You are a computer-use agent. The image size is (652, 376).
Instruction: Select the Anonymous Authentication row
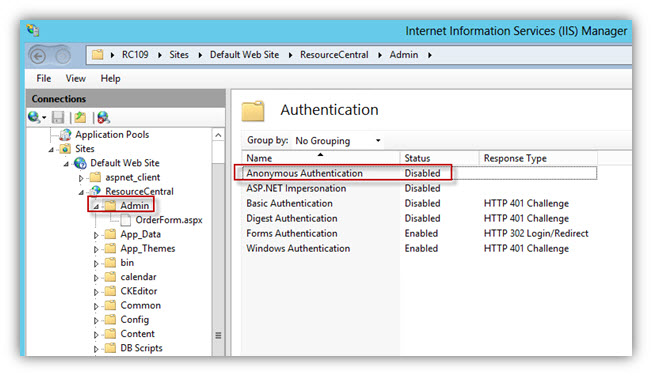(x=419, y=173)
